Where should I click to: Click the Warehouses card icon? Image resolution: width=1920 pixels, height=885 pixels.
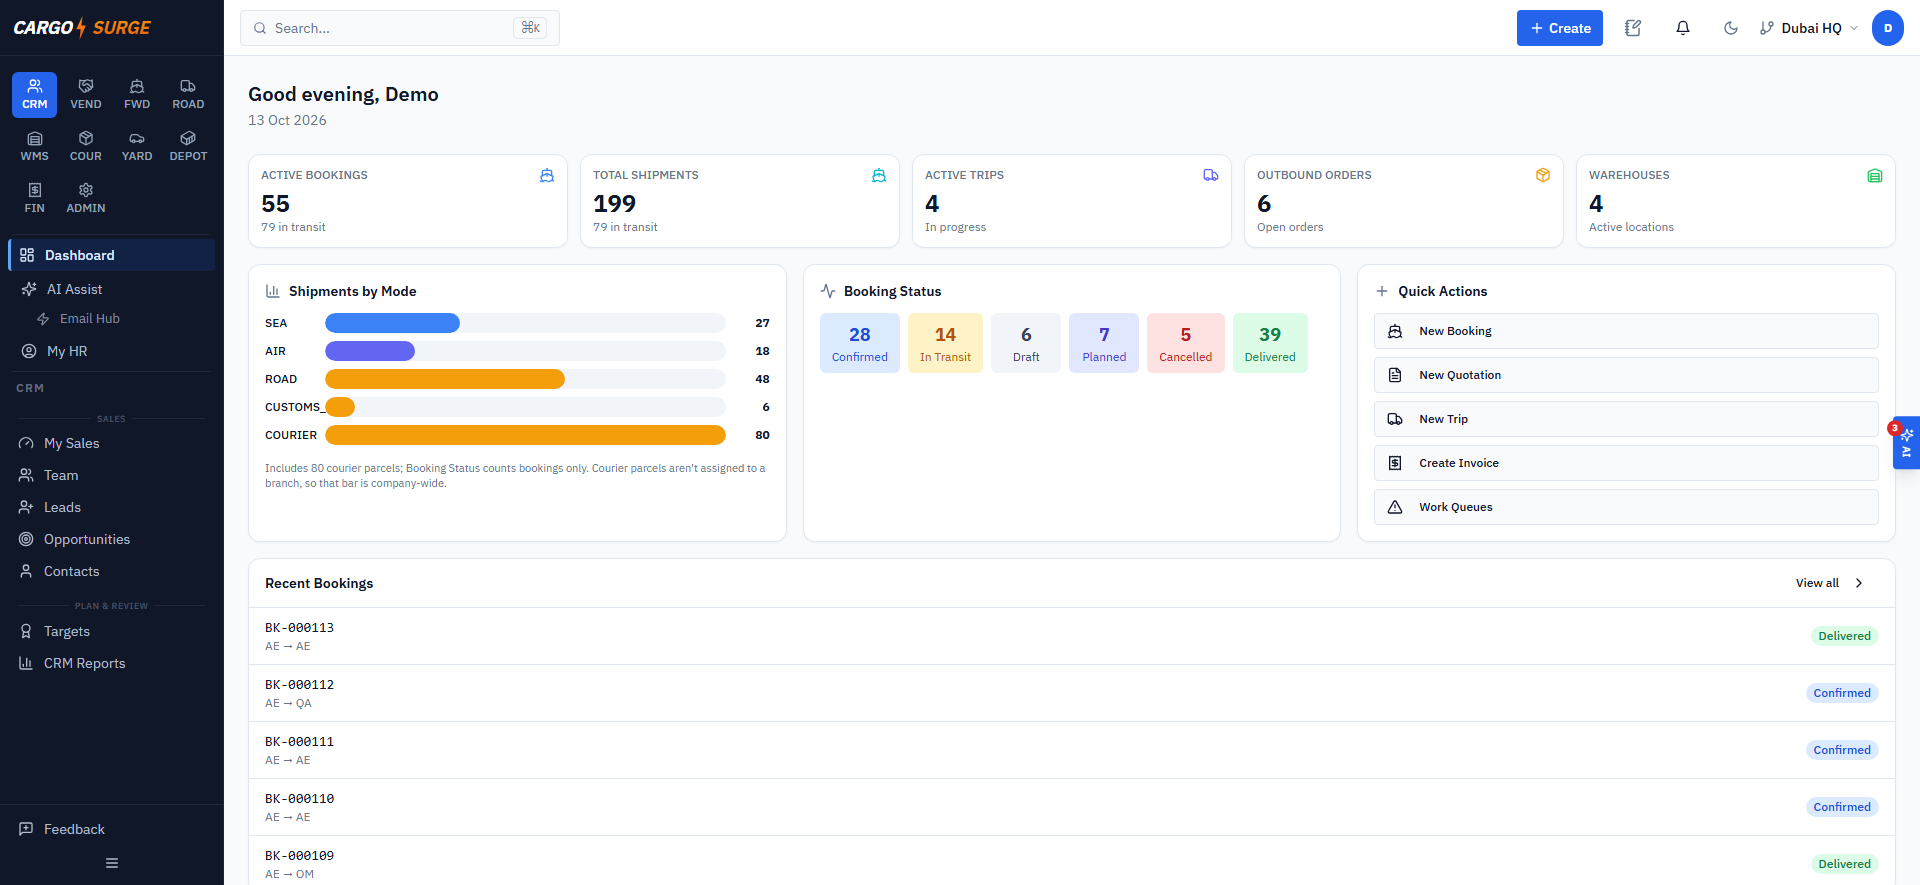[1875, 175]
